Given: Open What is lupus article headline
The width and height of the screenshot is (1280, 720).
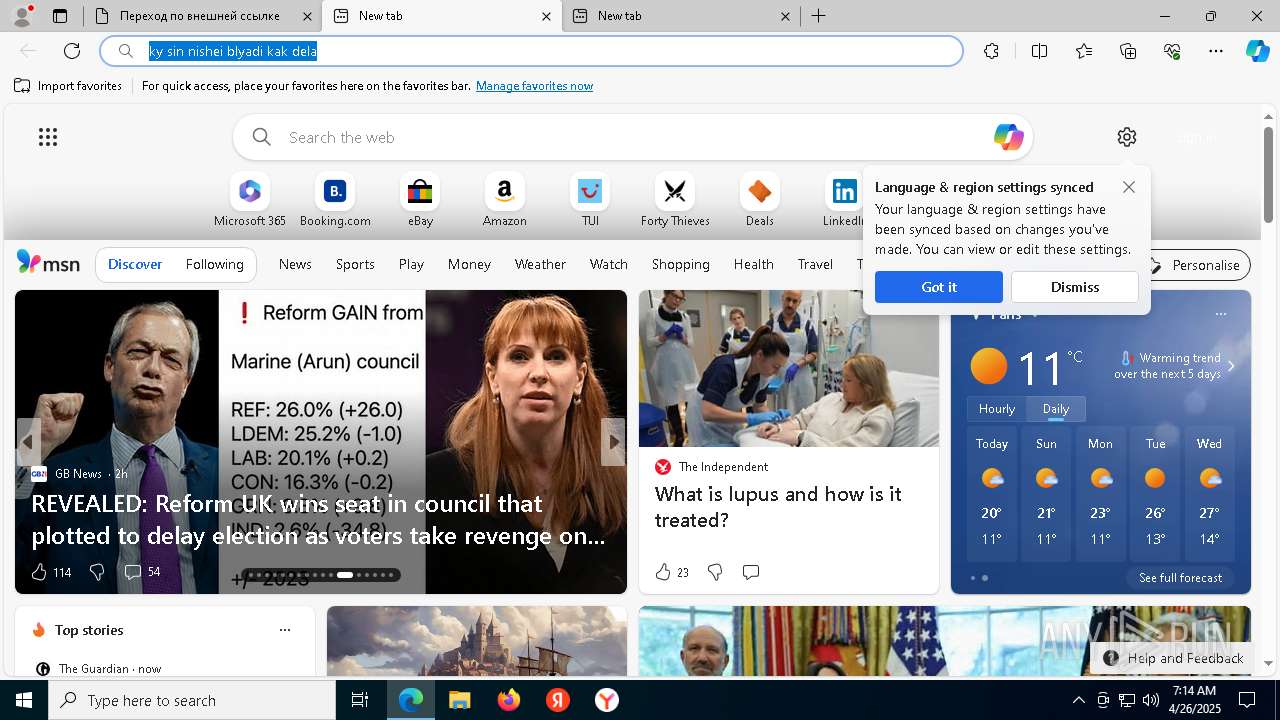Looking at the screenshot, I should (778, 507).
